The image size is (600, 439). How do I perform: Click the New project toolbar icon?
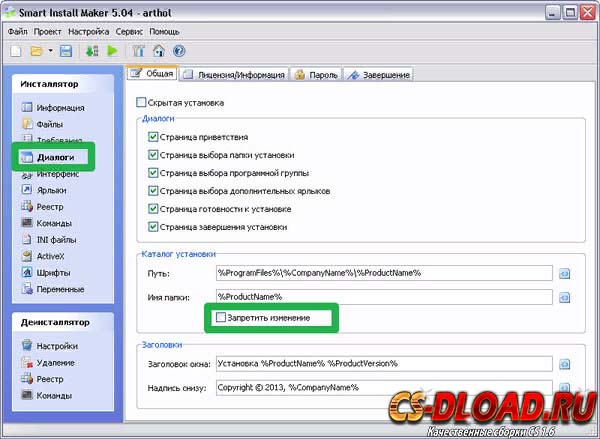click(16, 51)
